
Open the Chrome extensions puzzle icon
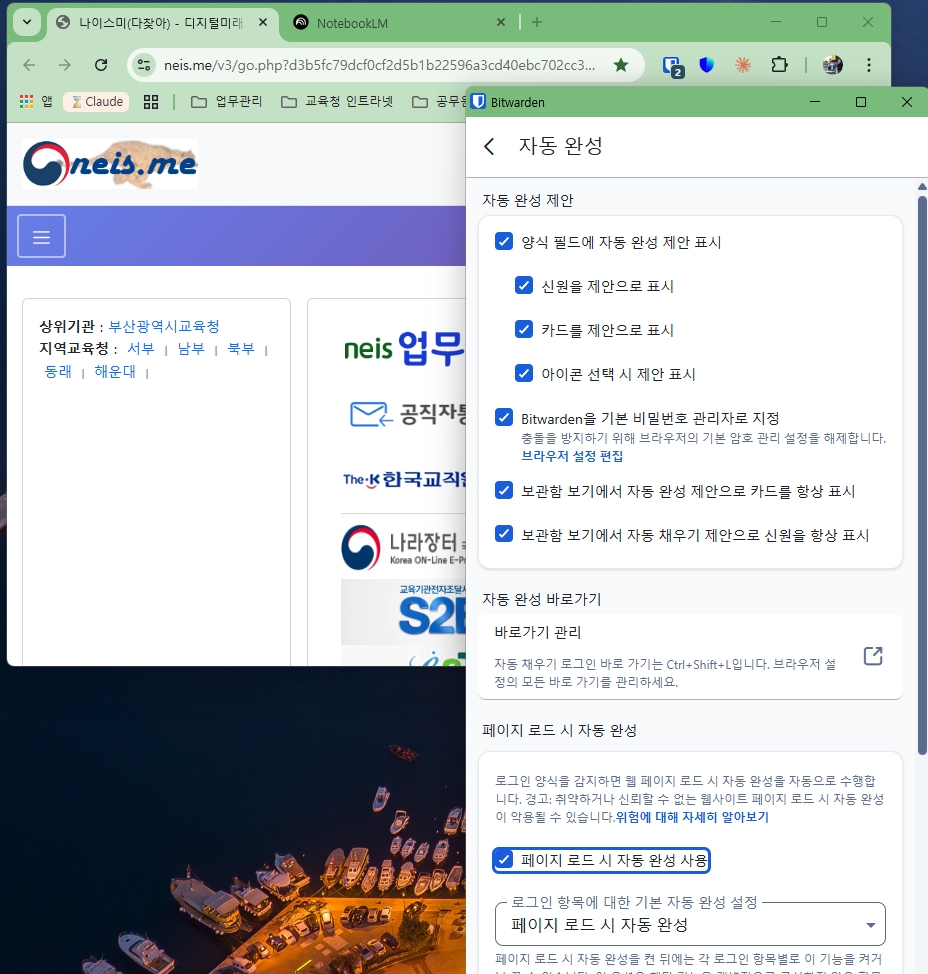click(x=780, y=63)
